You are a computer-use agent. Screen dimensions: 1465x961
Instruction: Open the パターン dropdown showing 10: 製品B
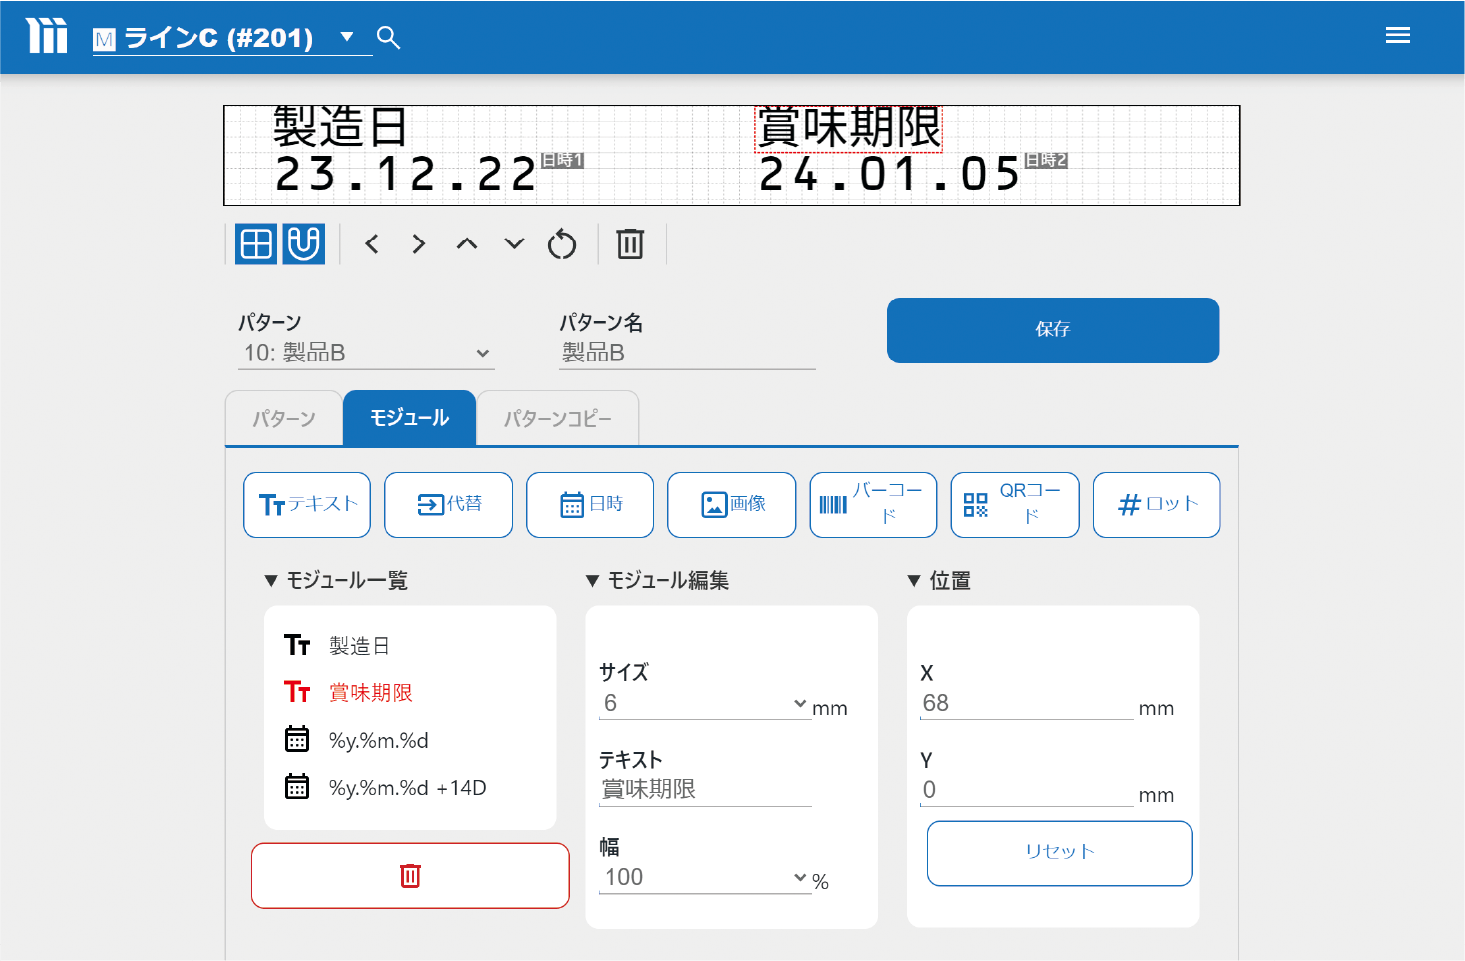pos(366,353)
